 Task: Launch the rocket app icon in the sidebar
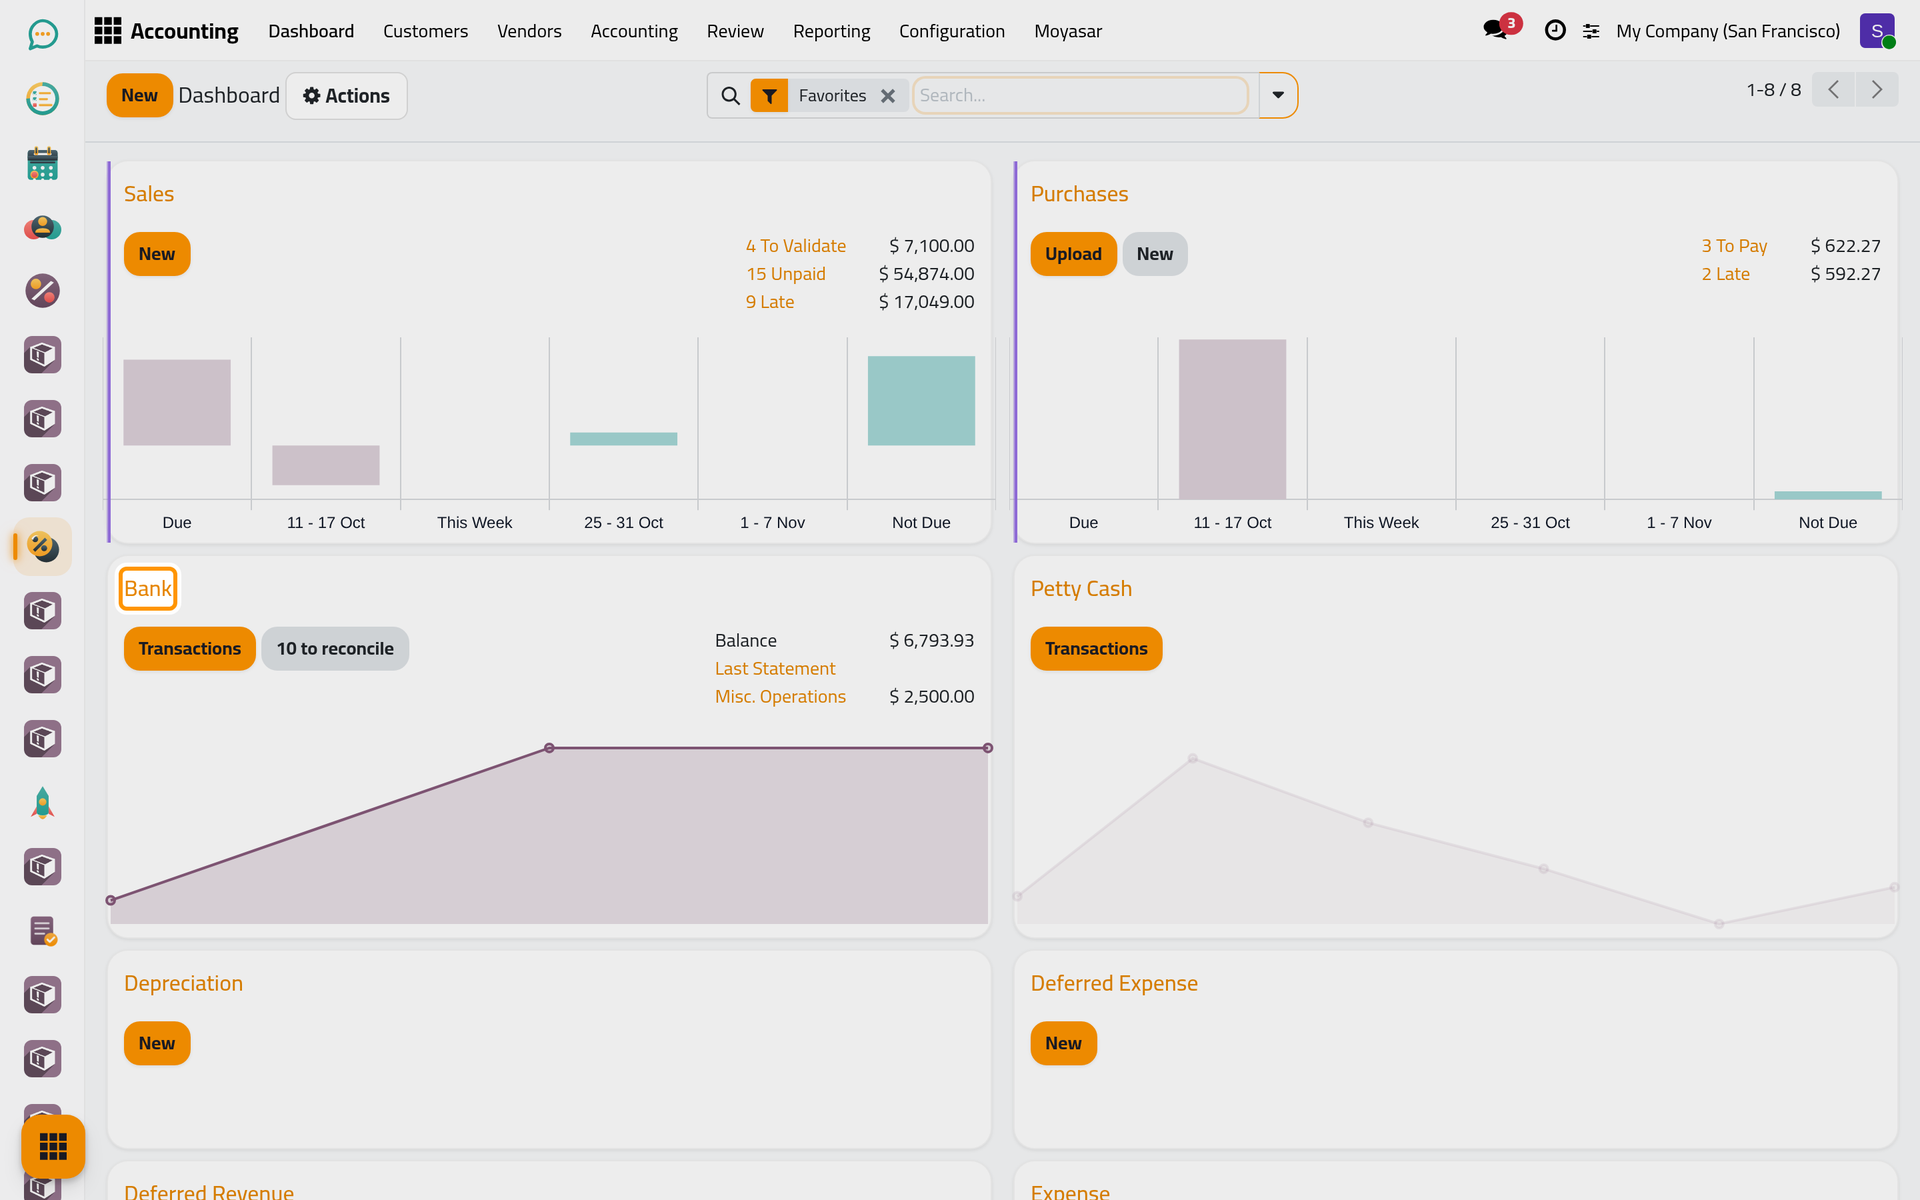42,803
